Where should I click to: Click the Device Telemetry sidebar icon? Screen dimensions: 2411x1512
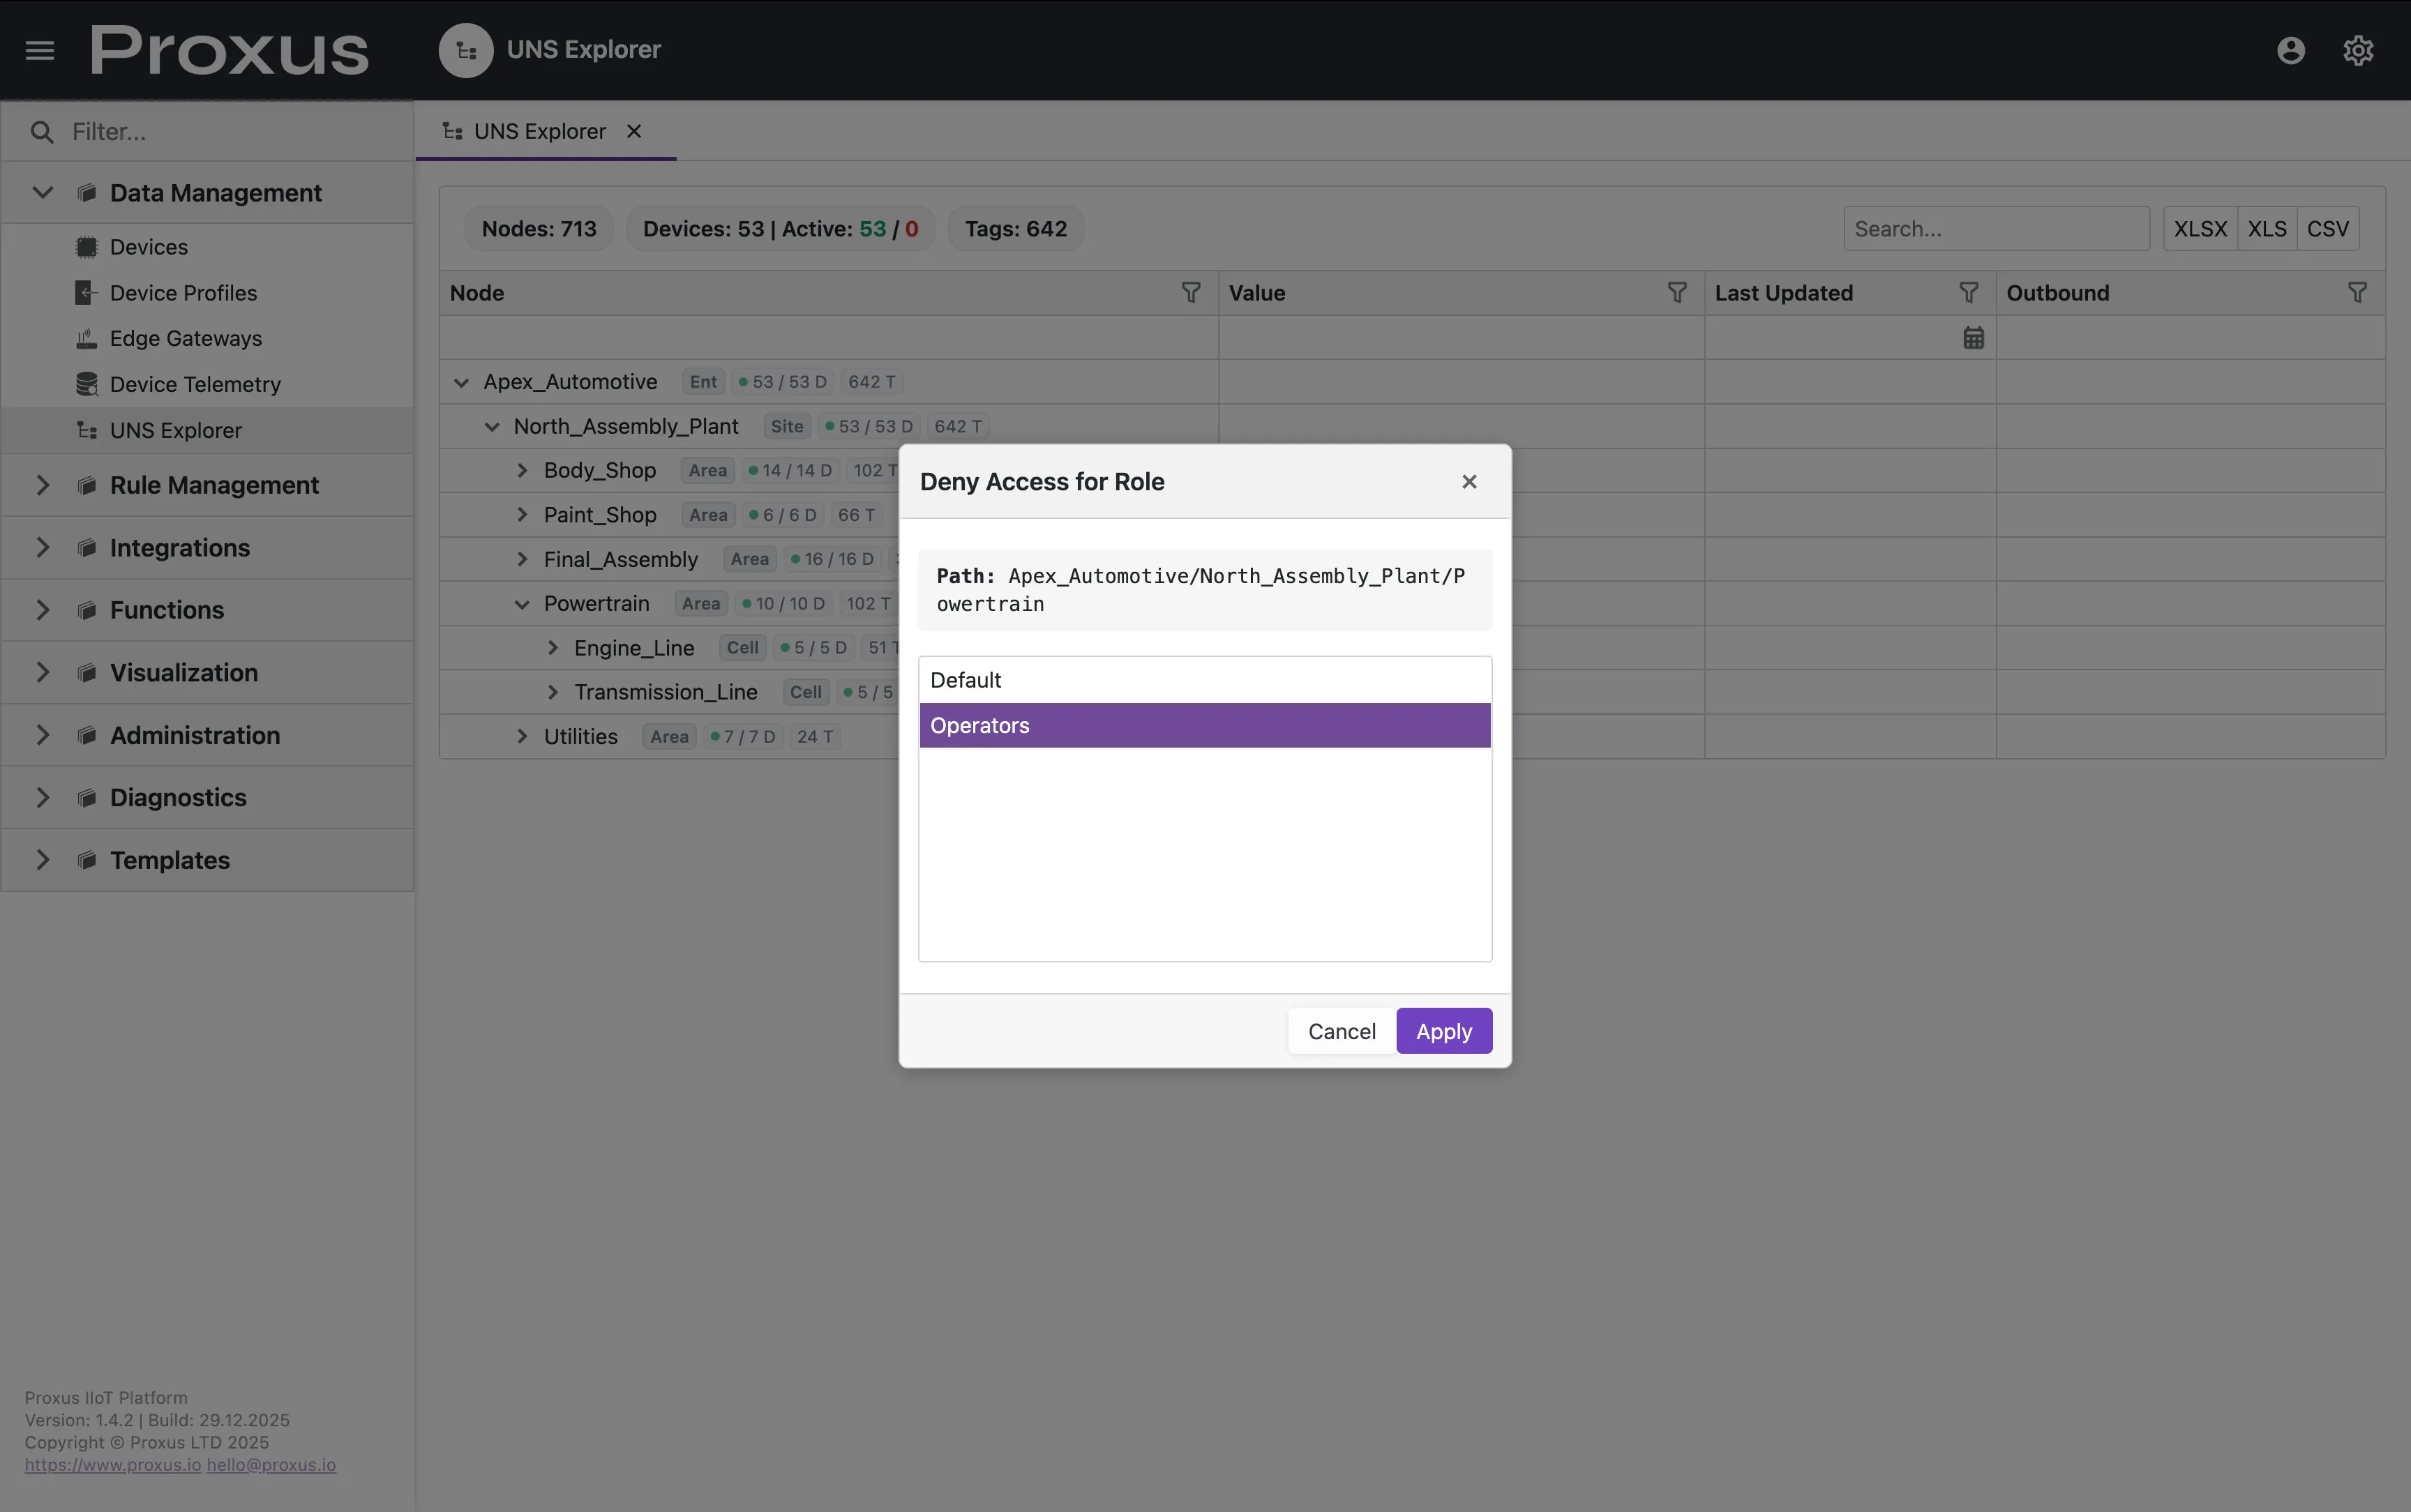pyautogui.click(x=86, y=384)
